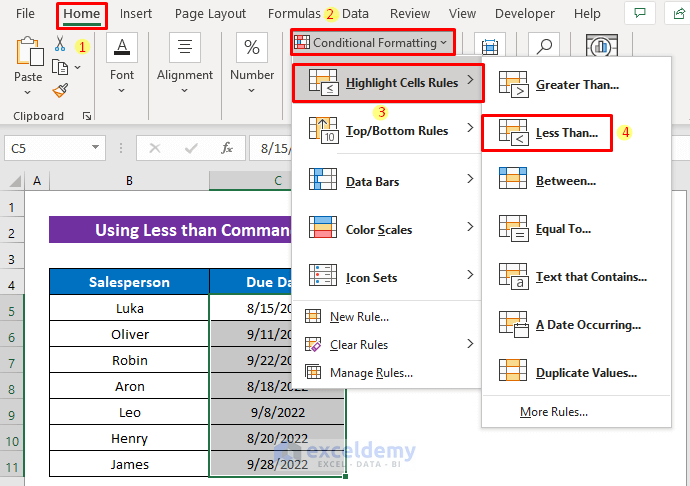Screen dimensions: 690x486
Task: Open the Alignment group icon
Action: pos(185,47)
